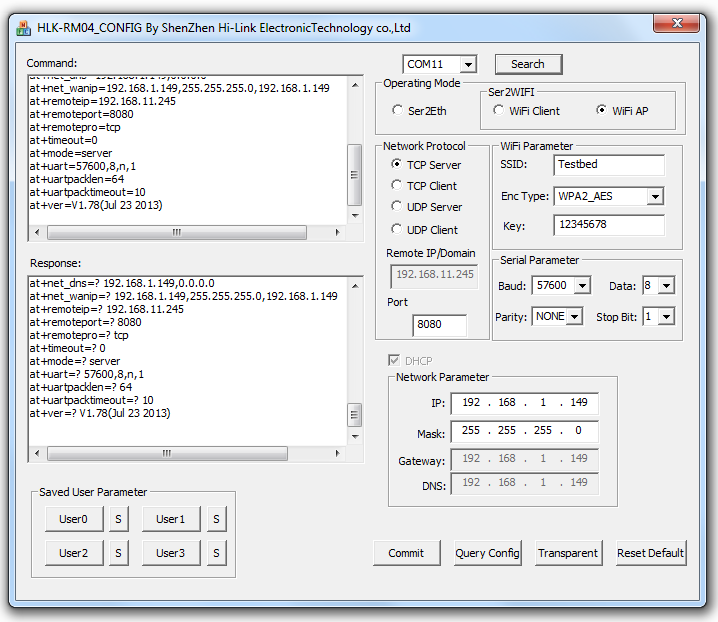Click Command box vertical scroll up arrow
The width and height of the screenshot is (718, 622).
[355, 85]
